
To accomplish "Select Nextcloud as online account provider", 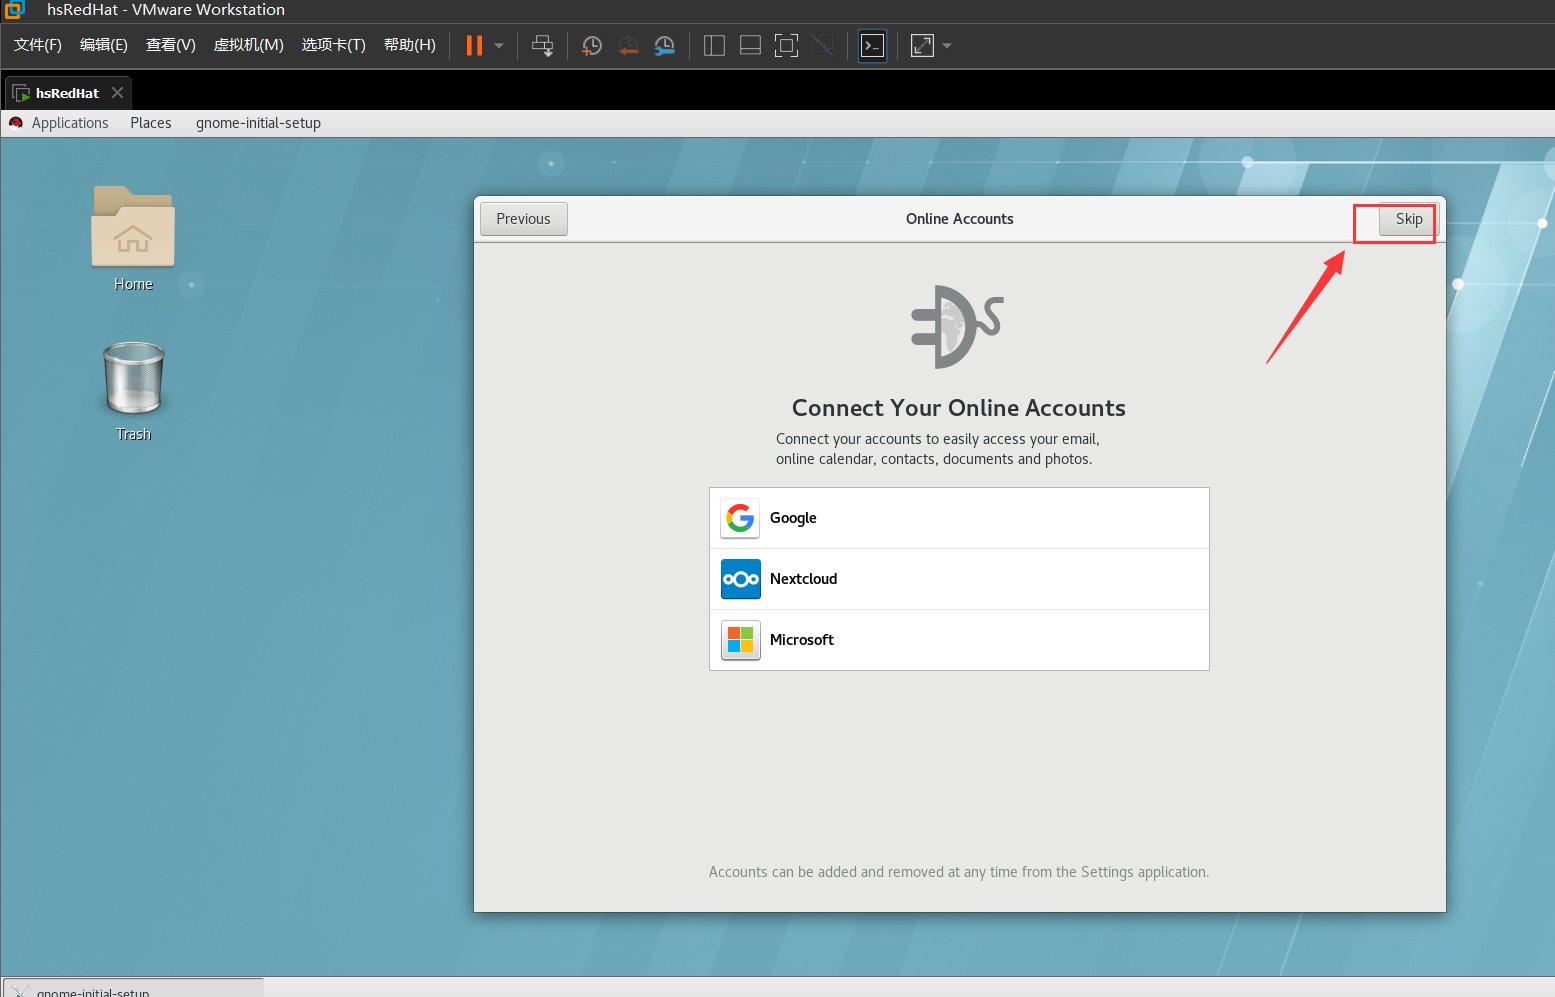I will point(959,579).
